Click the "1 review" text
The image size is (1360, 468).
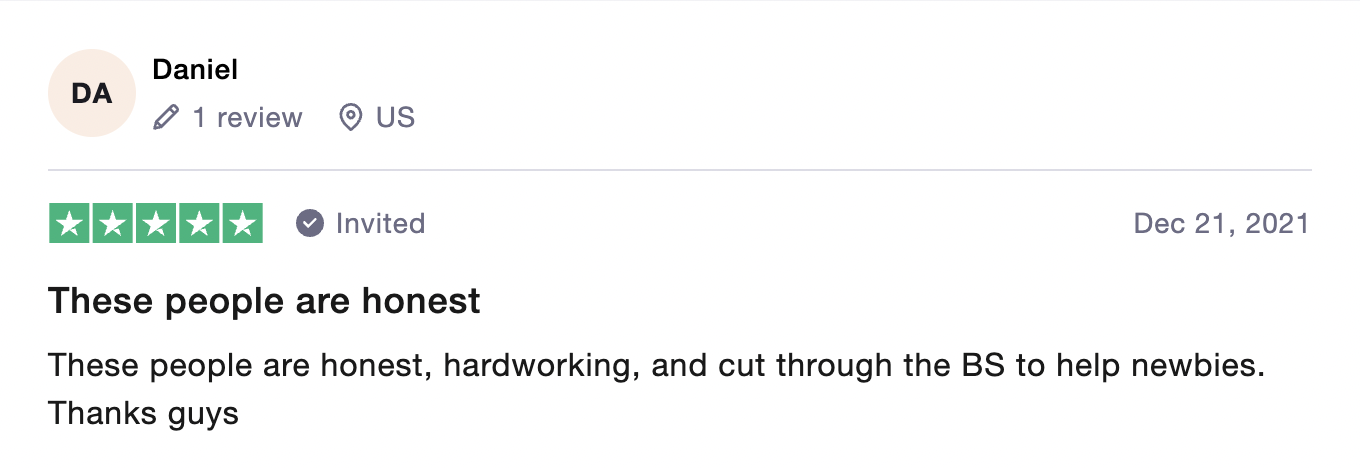247,118
